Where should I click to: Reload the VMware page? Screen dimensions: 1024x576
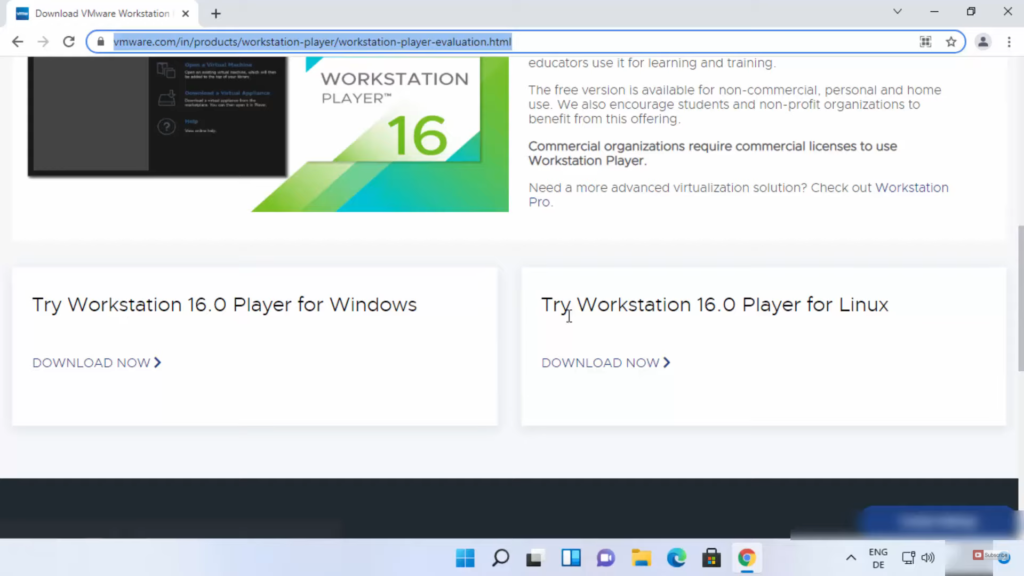pos(69,42)
